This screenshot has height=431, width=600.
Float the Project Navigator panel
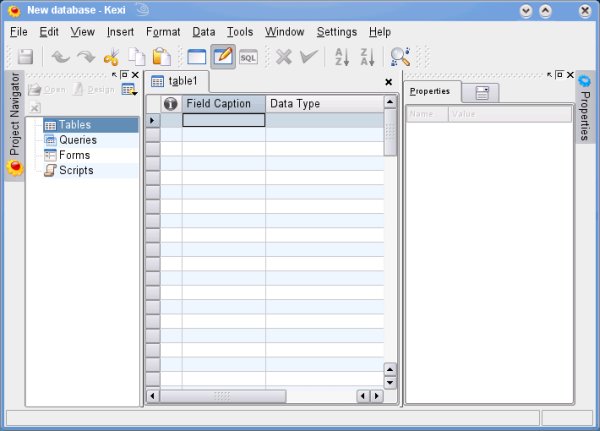pyautogui.click(x=124, y=75)
